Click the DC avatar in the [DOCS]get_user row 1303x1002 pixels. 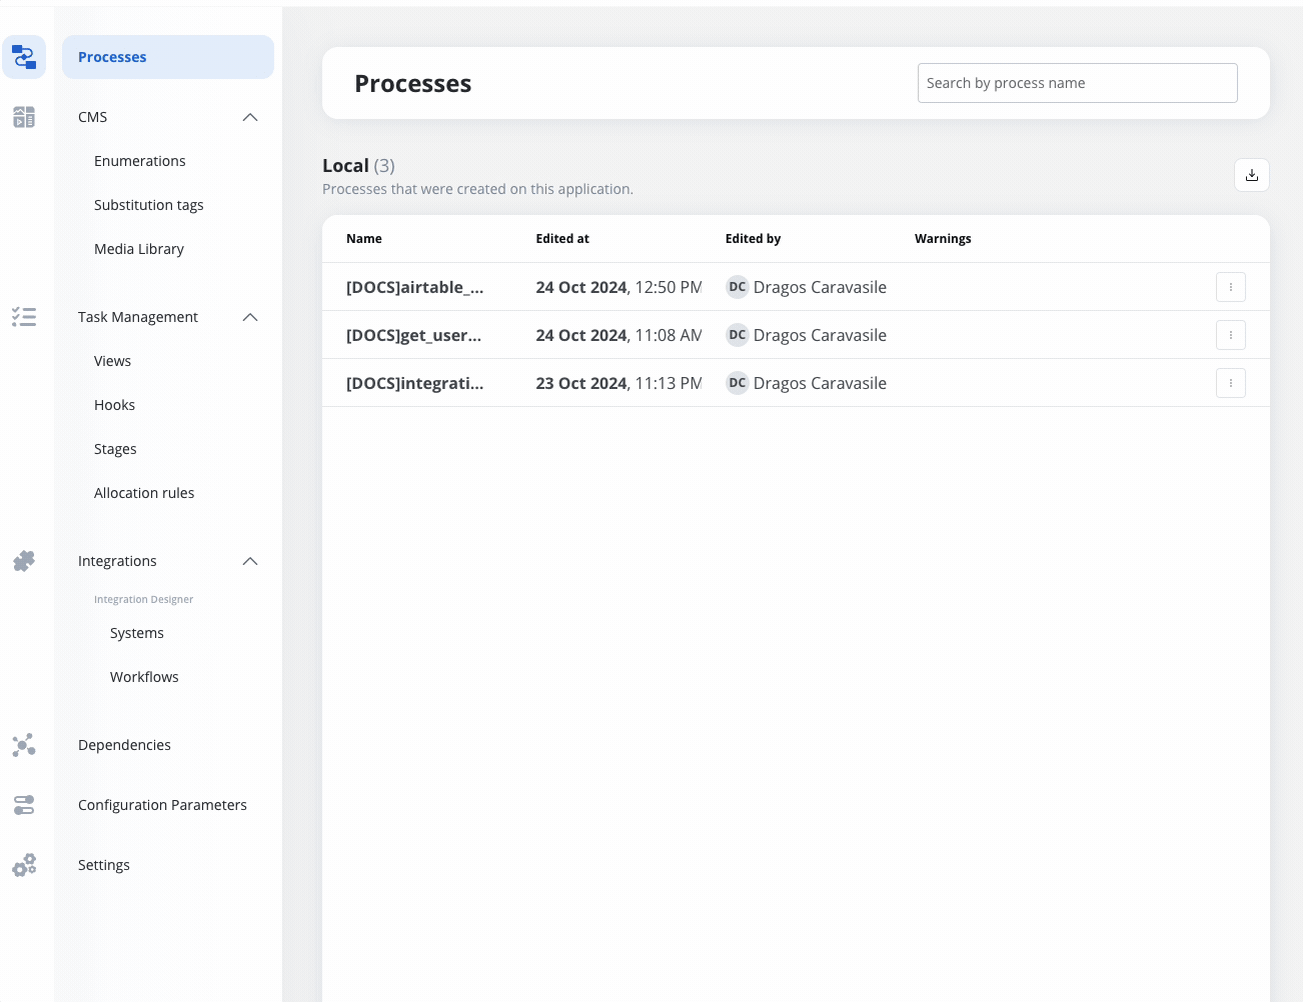click(x=737, y=335)
